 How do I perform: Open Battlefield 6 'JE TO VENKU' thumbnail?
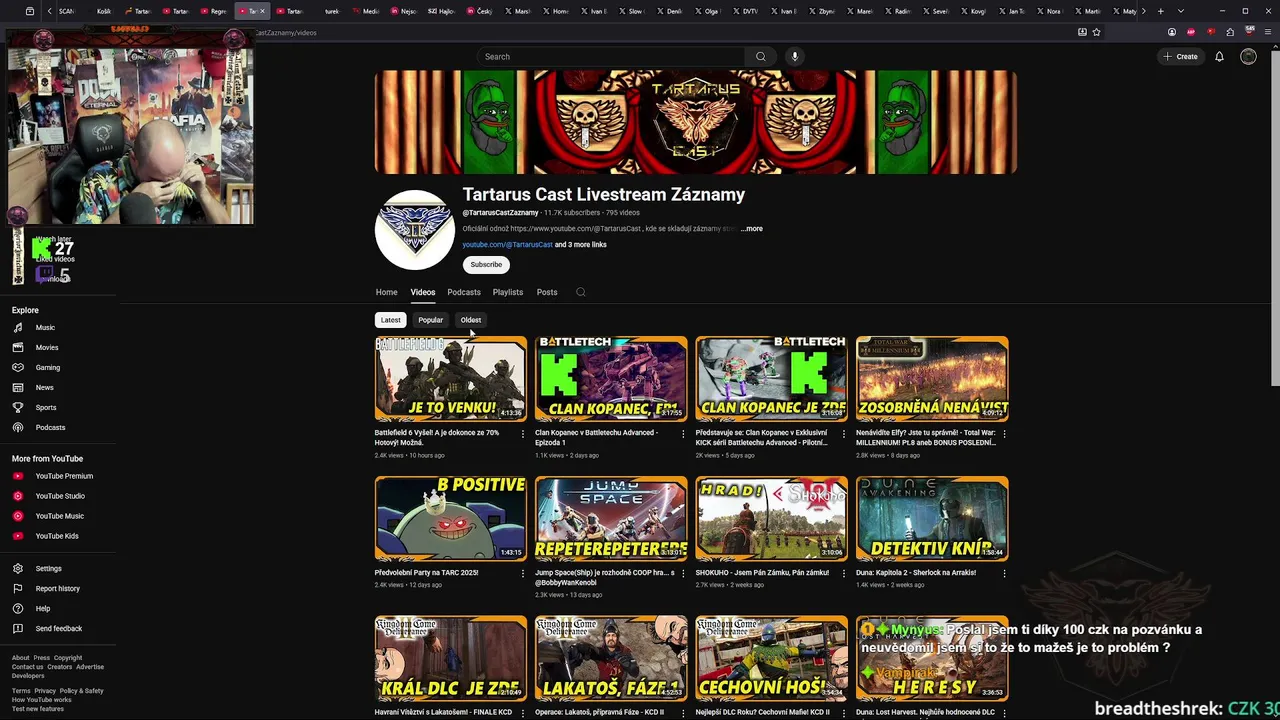coord(451,379)
